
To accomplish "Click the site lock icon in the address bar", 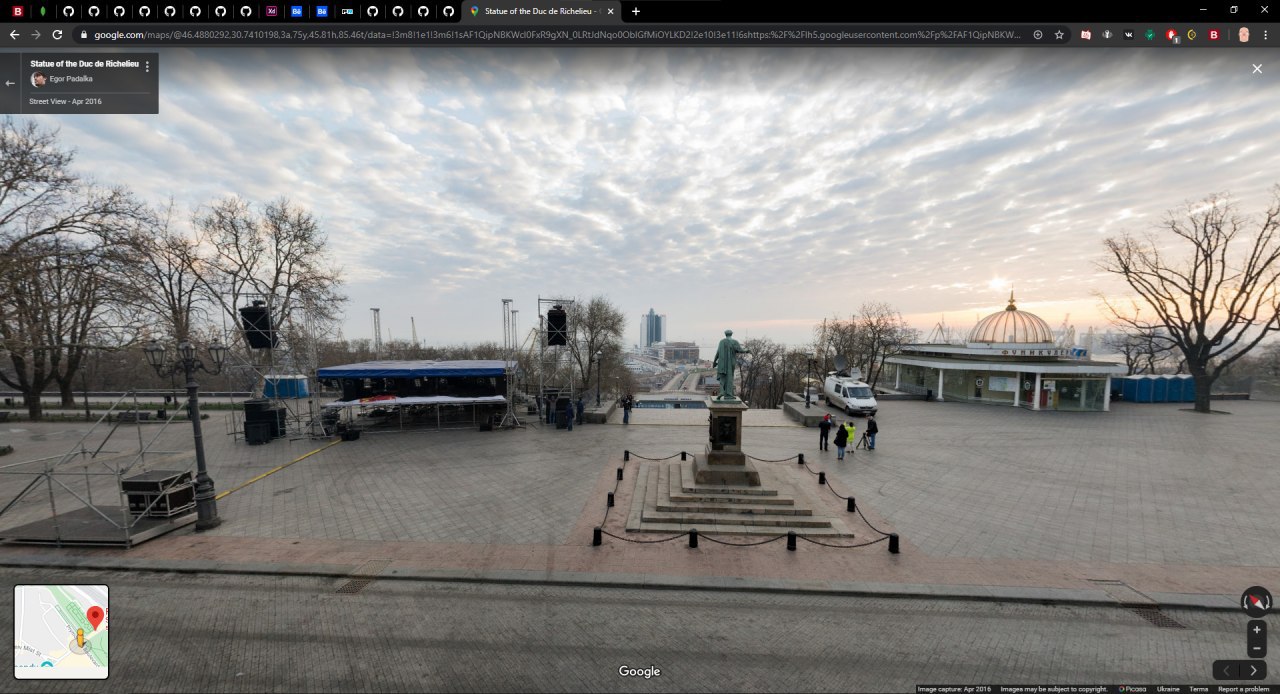I will point(83,34).
